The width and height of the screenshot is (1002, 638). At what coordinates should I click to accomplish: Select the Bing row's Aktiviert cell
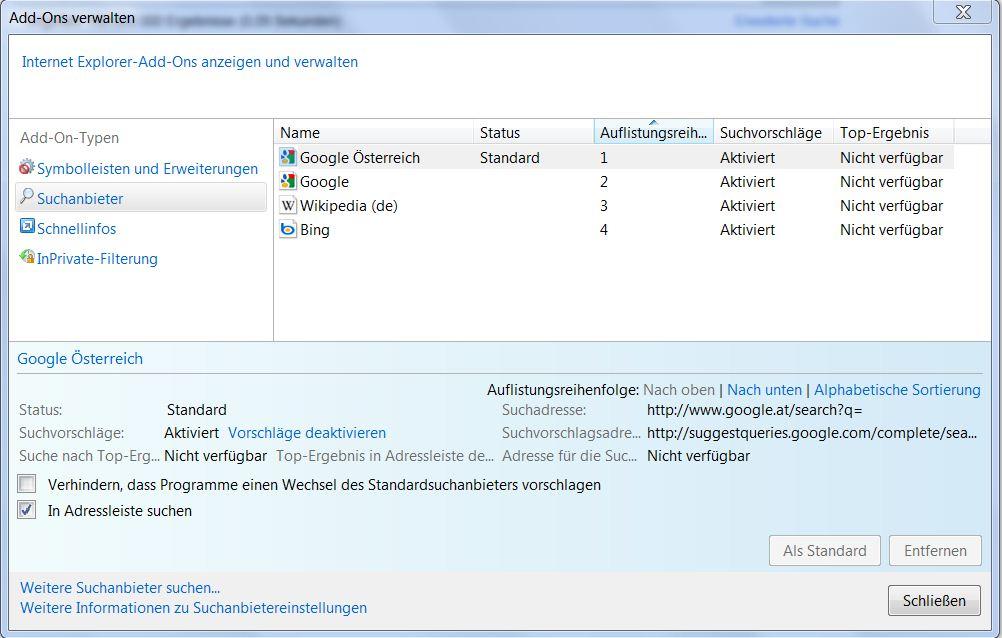coord(747,230)
